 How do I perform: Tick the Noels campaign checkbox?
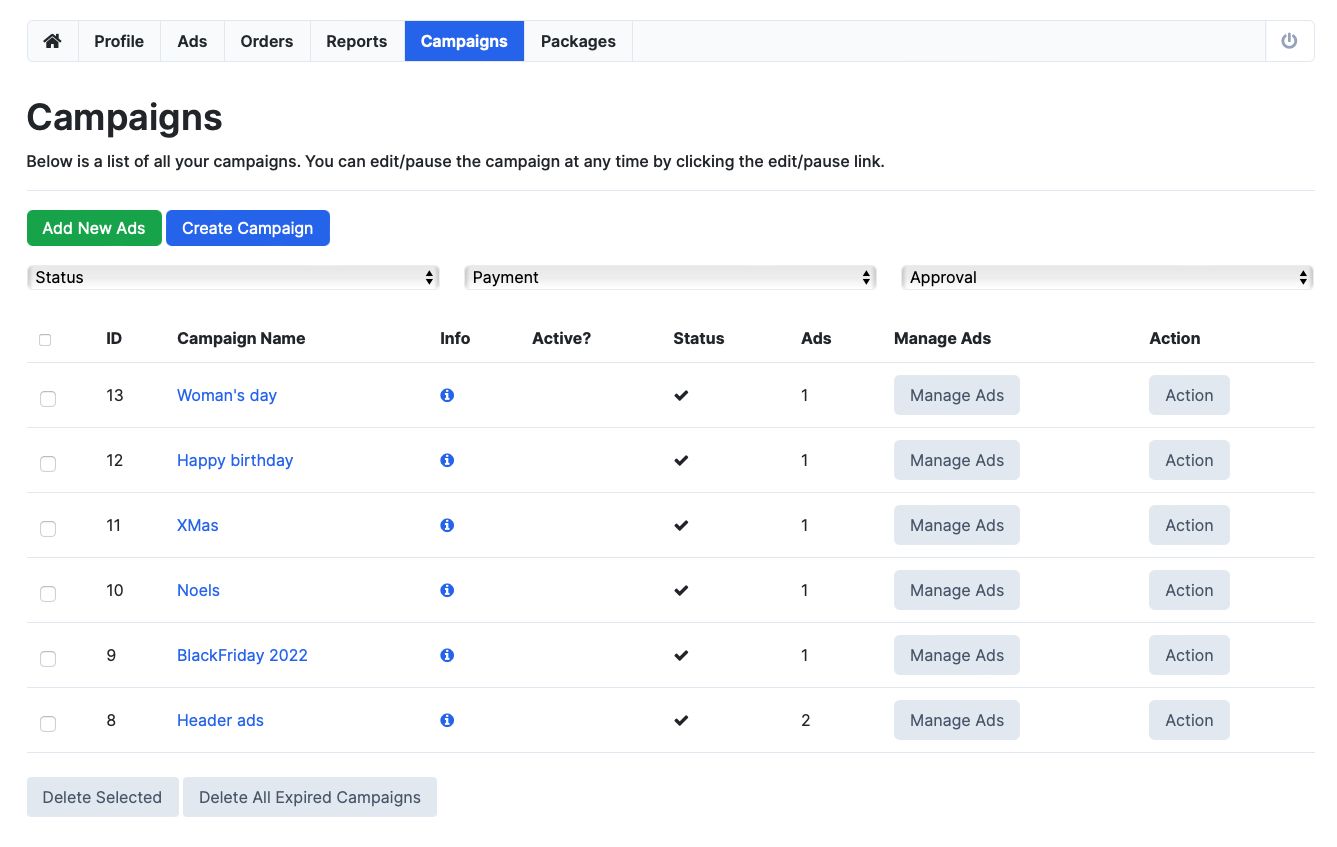tap(48, 594)
